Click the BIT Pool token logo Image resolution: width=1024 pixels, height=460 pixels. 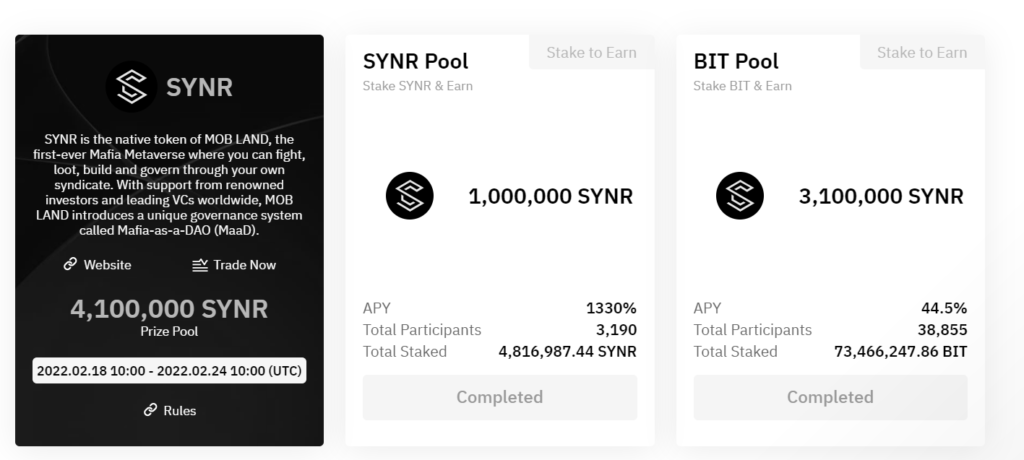[740, 196]
